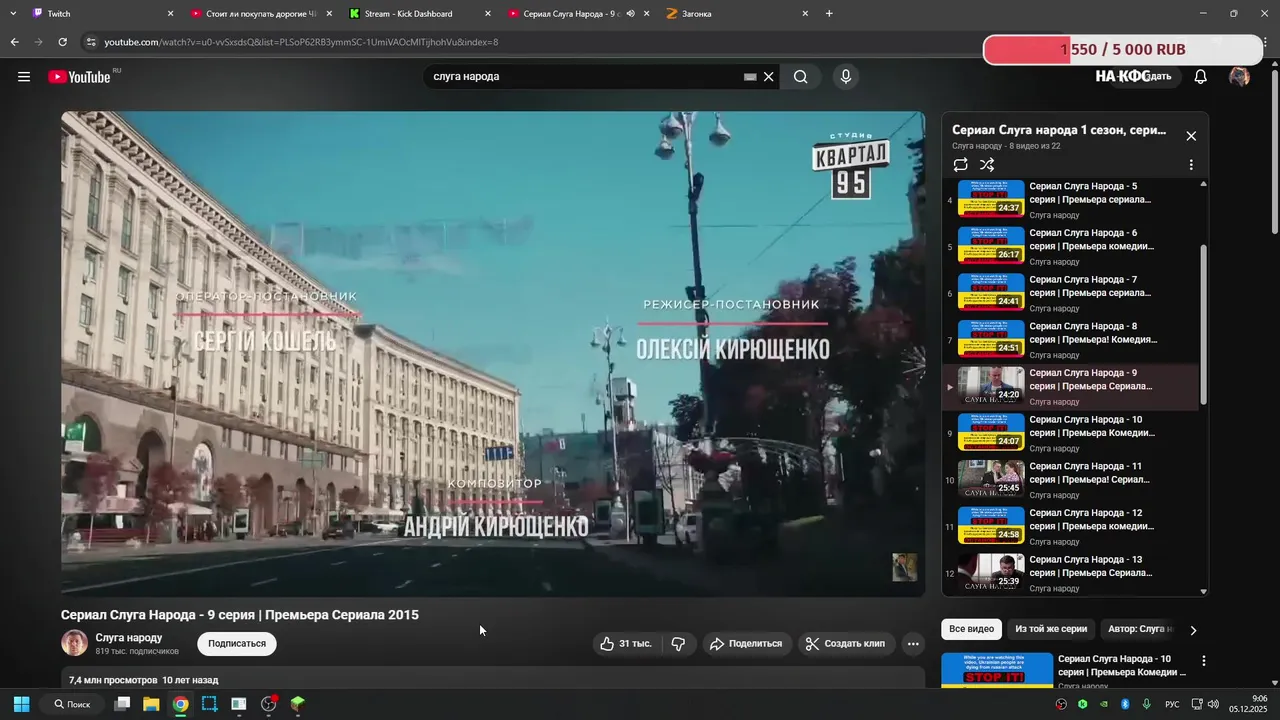This screenshot has width=1280, height=720.
Task: Reload the current page
Action: pos(62,42)
